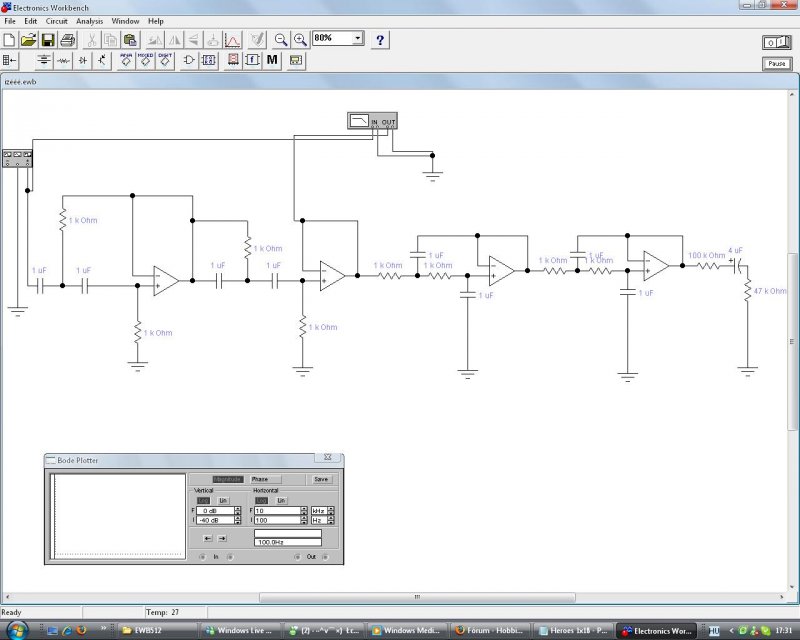
Task: Click the function generator instrument
Action: [17, 158]
